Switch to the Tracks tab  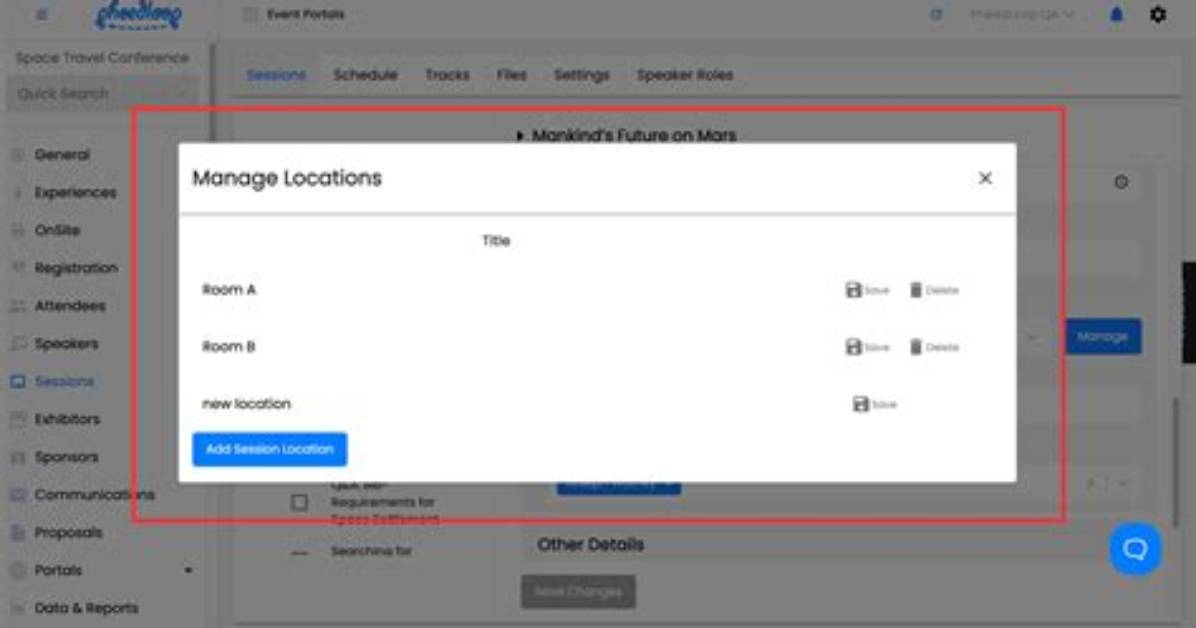tap(447, 75)
